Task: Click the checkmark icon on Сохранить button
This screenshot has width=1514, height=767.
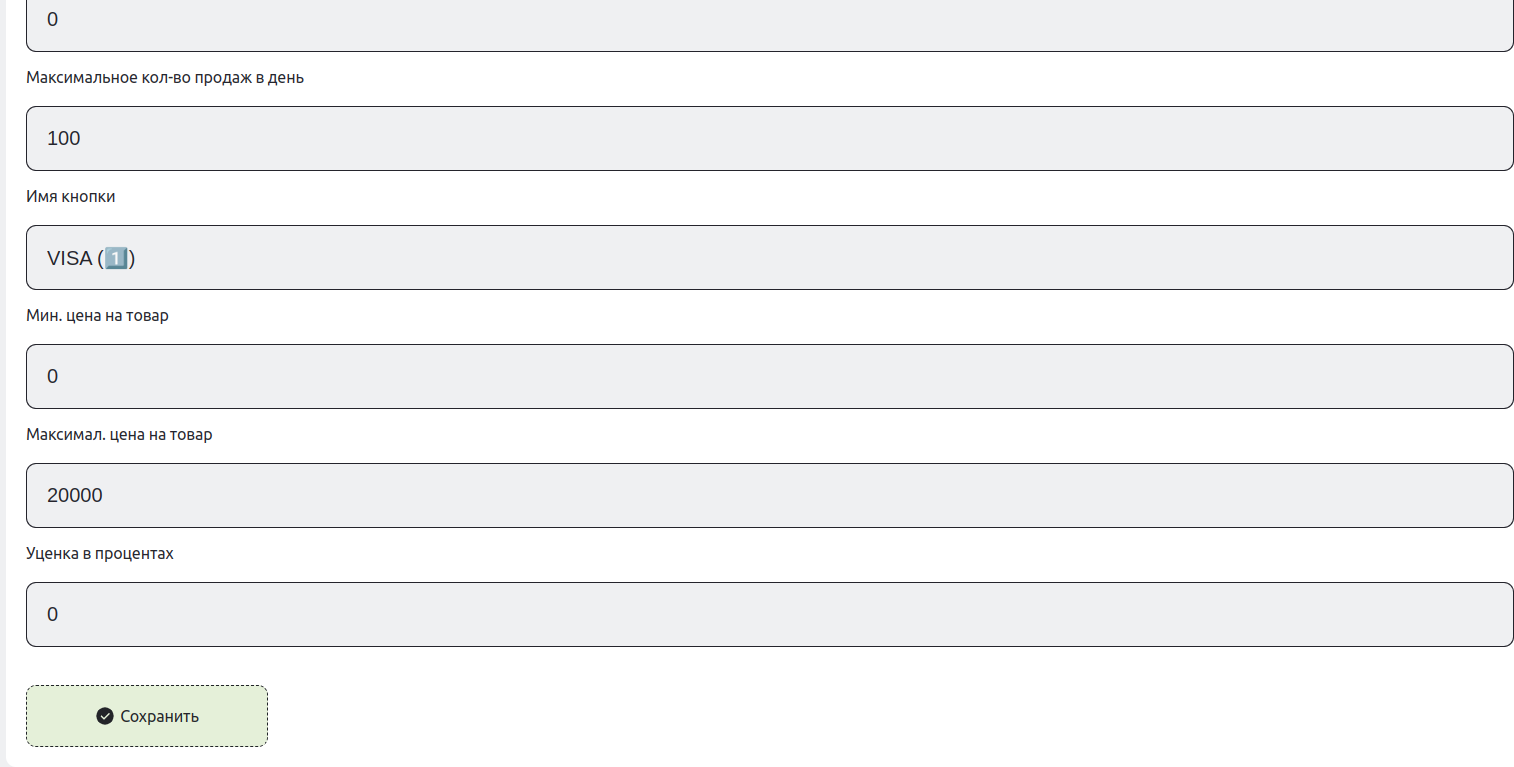Action: 105,716
